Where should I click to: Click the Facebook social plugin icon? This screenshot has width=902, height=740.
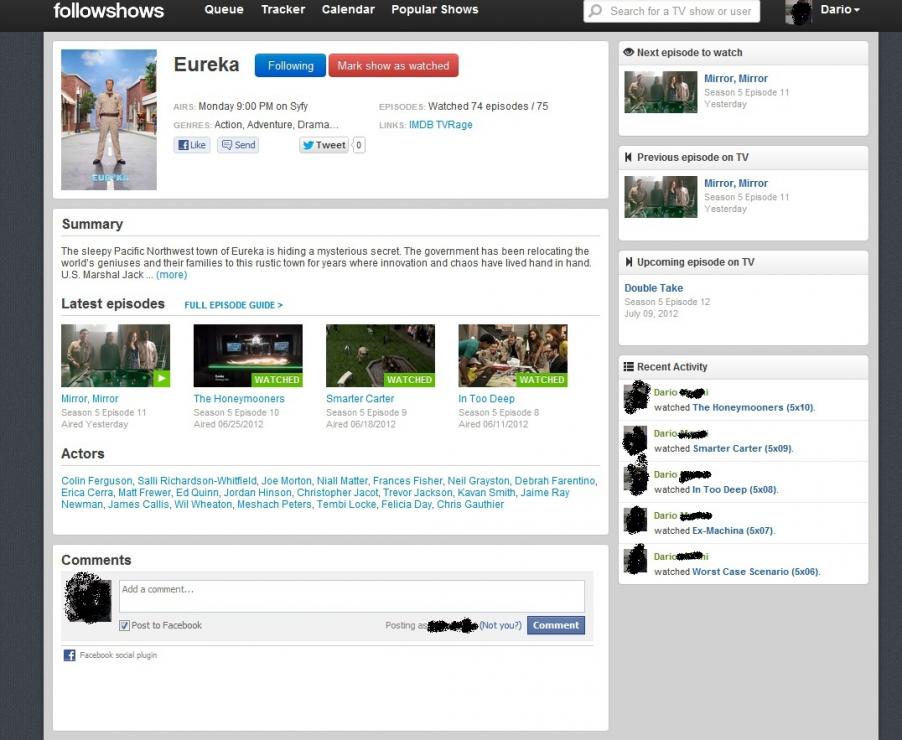pyautogui.click(x=69, y=655)
